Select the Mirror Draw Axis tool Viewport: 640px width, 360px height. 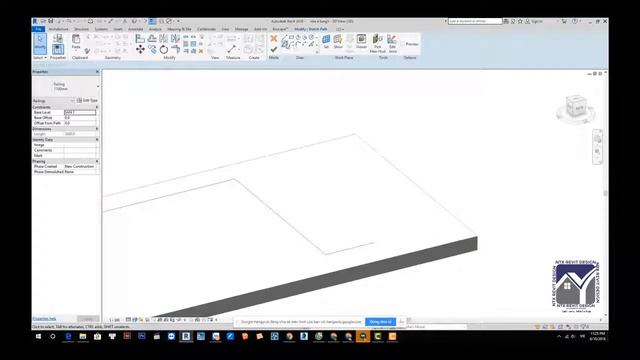[x=176, y=38]
